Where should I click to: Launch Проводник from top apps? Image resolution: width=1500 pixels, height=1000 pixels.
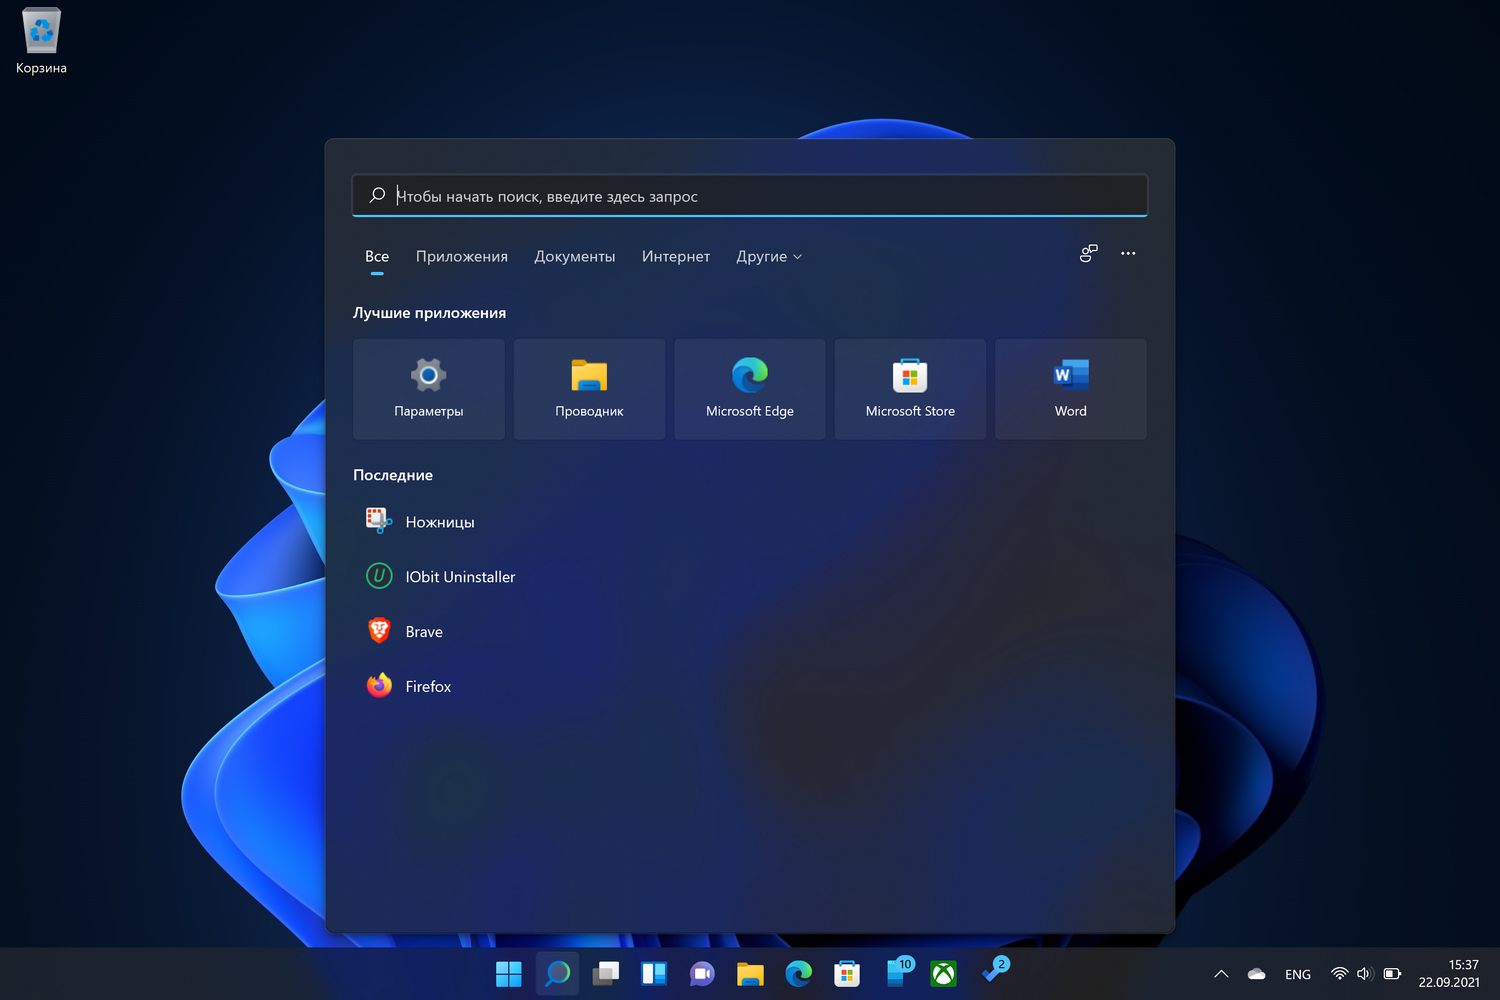(589, 389)
